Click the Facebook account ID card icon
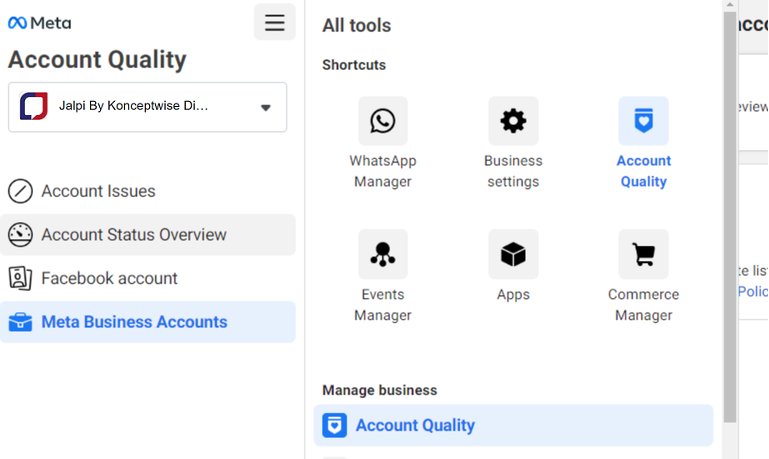This screenshot has height=459, width=769. coord(20,279)
